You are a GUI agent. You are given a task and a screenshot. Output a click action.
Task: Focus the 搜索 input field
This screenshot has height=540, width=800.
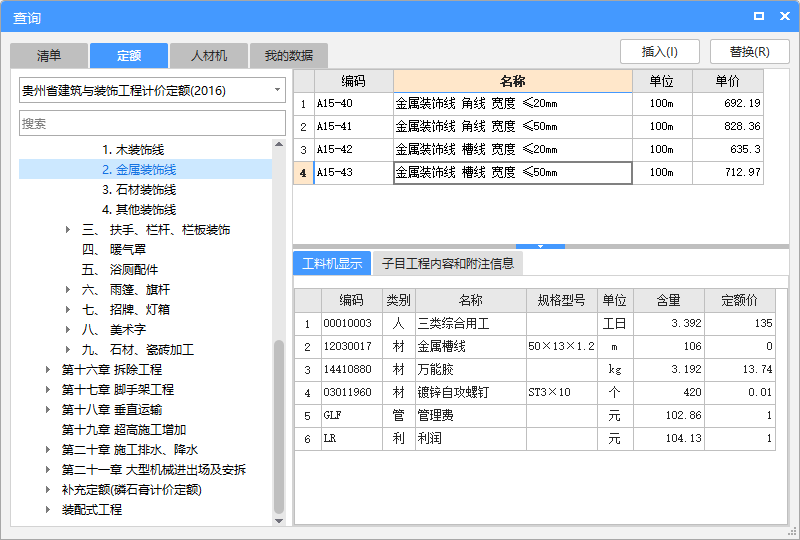(152, 123)
